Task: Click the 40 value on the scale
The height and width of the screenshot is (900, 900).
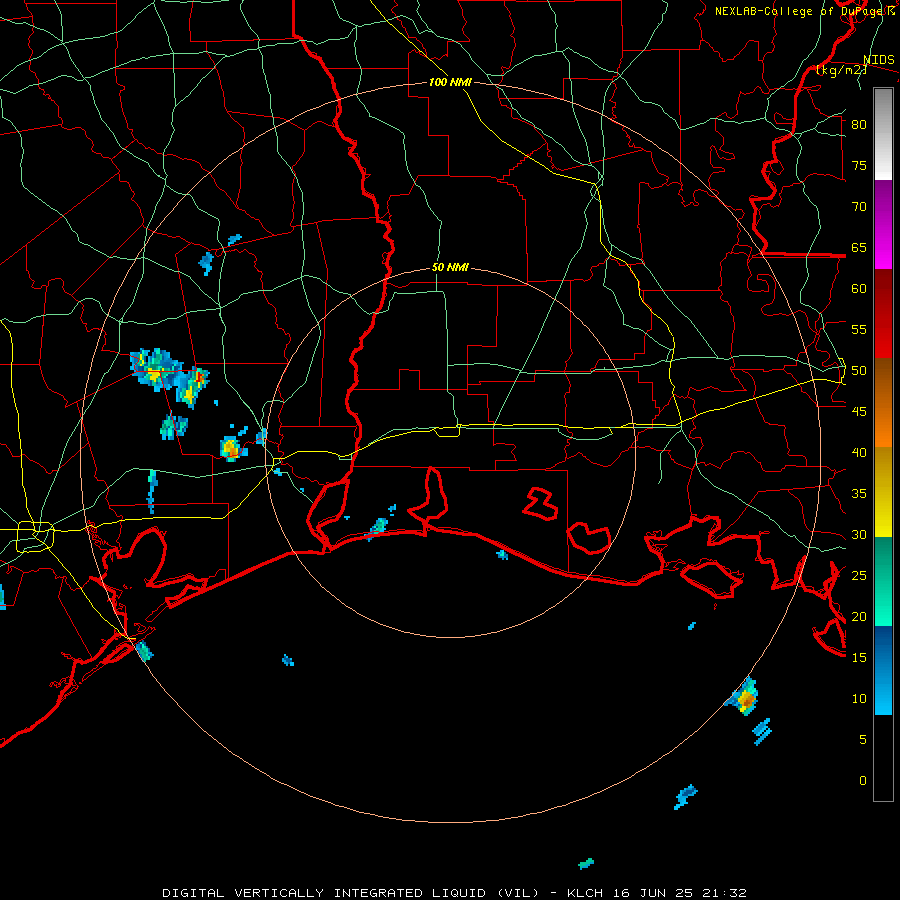Action: [859, 452]
